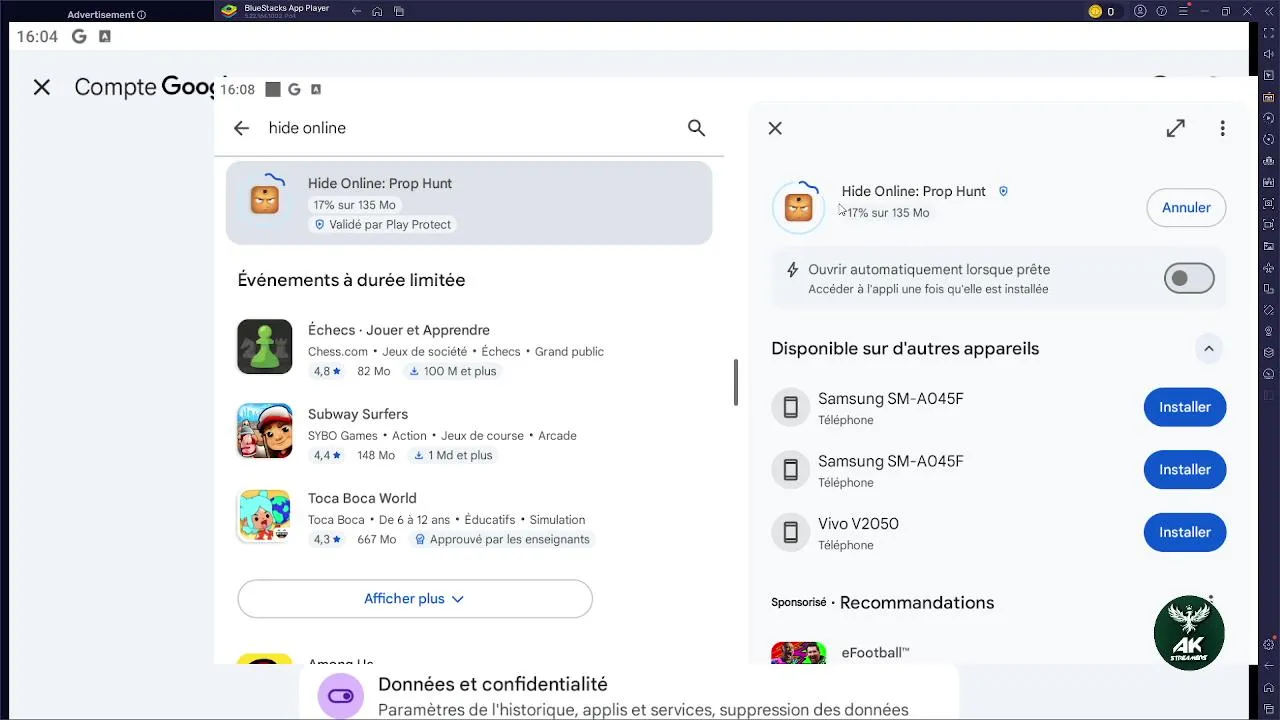Click search results scrollbar thumb
The width and height of the screenshot is (1280, 720).
tap(736, 382)
